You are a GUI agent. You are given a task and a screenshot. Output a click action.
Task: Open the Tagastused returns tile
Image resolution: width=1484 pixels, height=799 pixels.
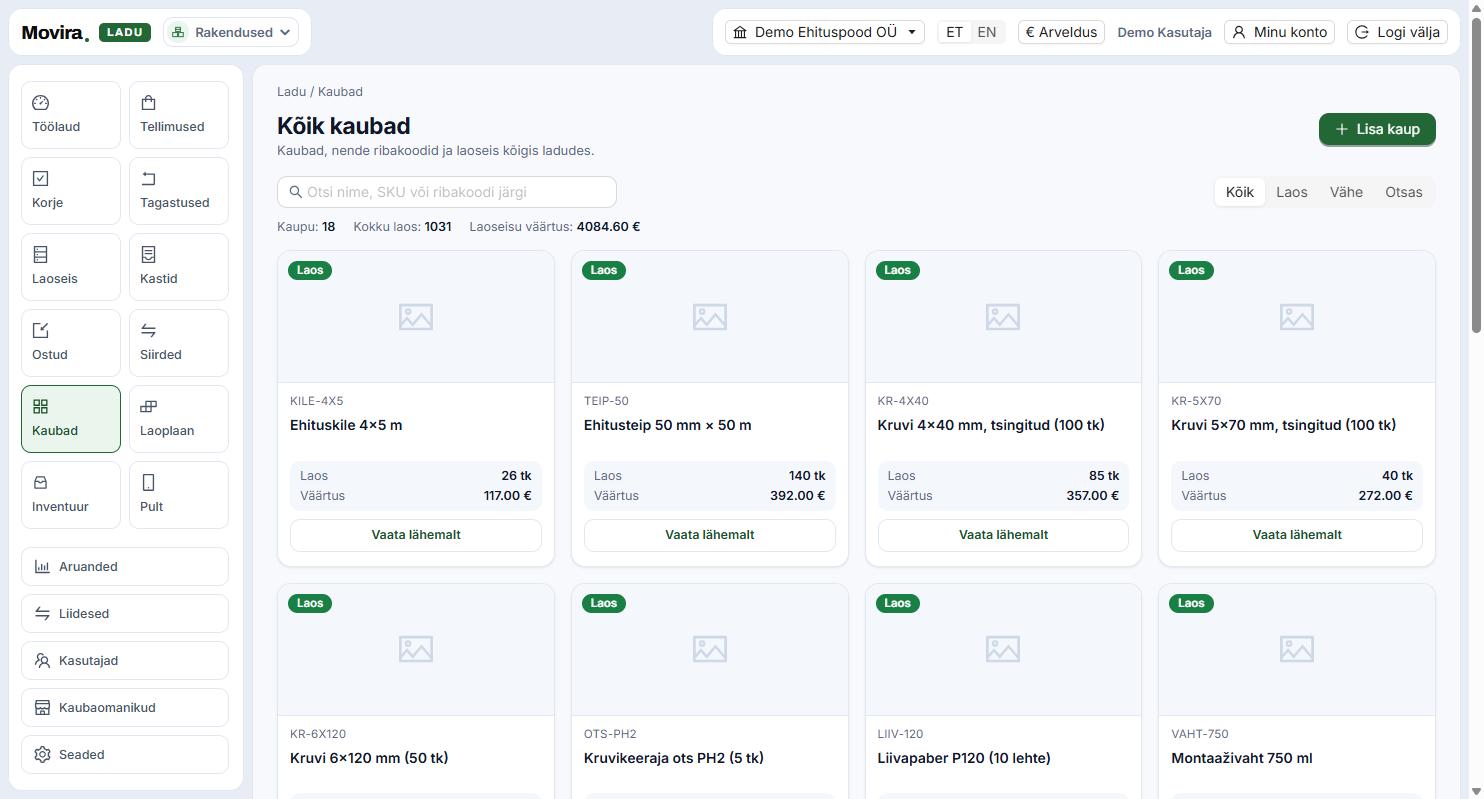(179, 191)
